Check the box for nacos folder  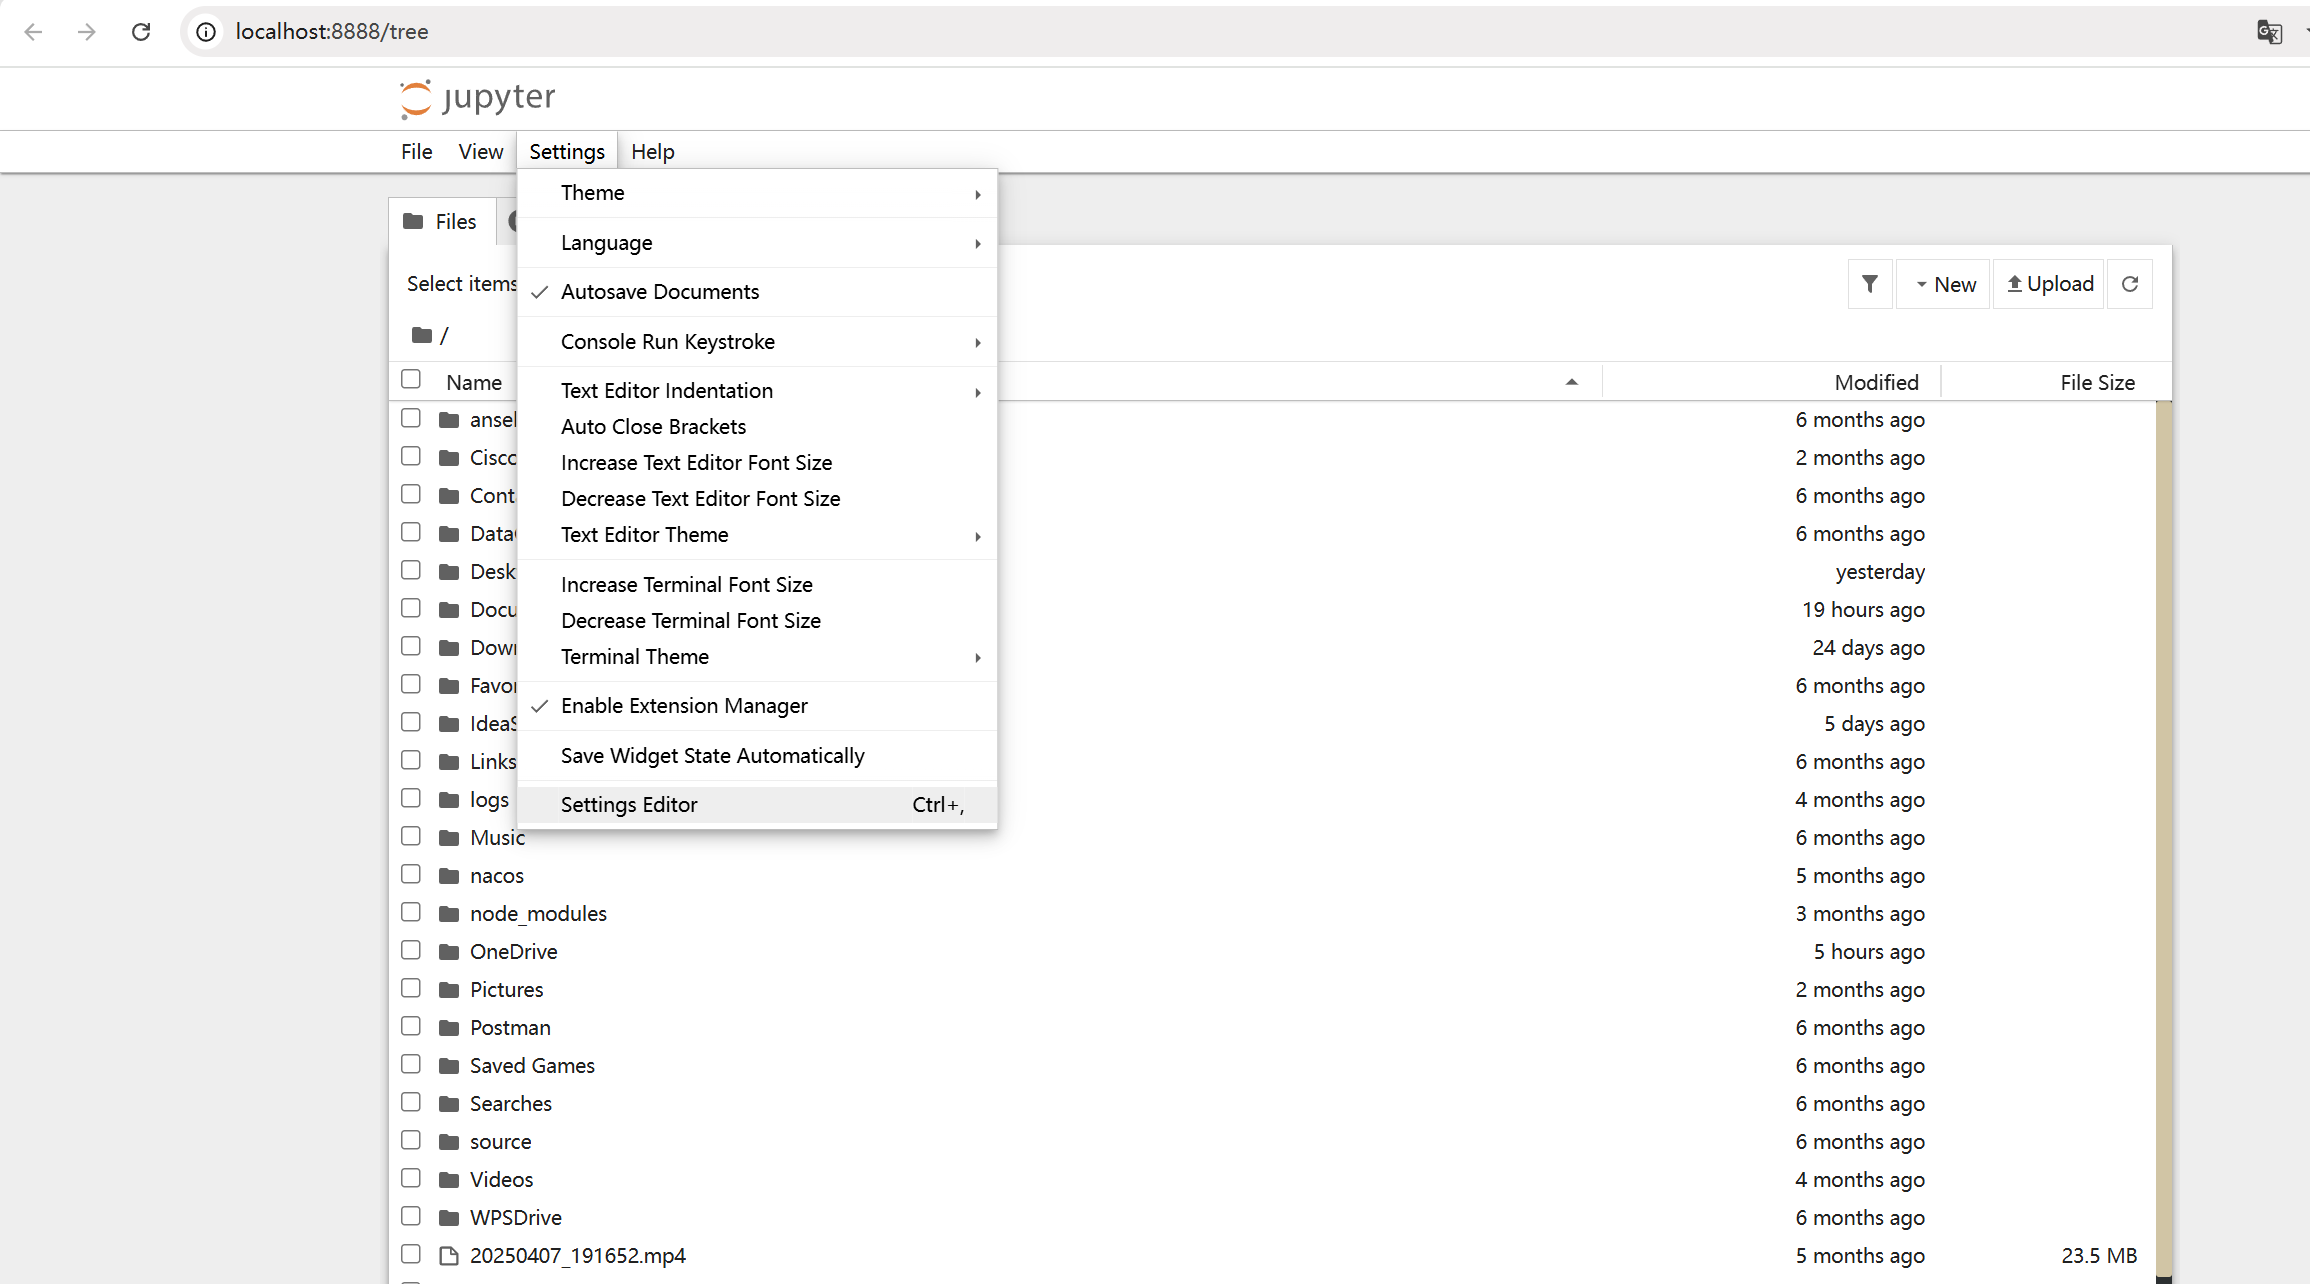point(411,874)
